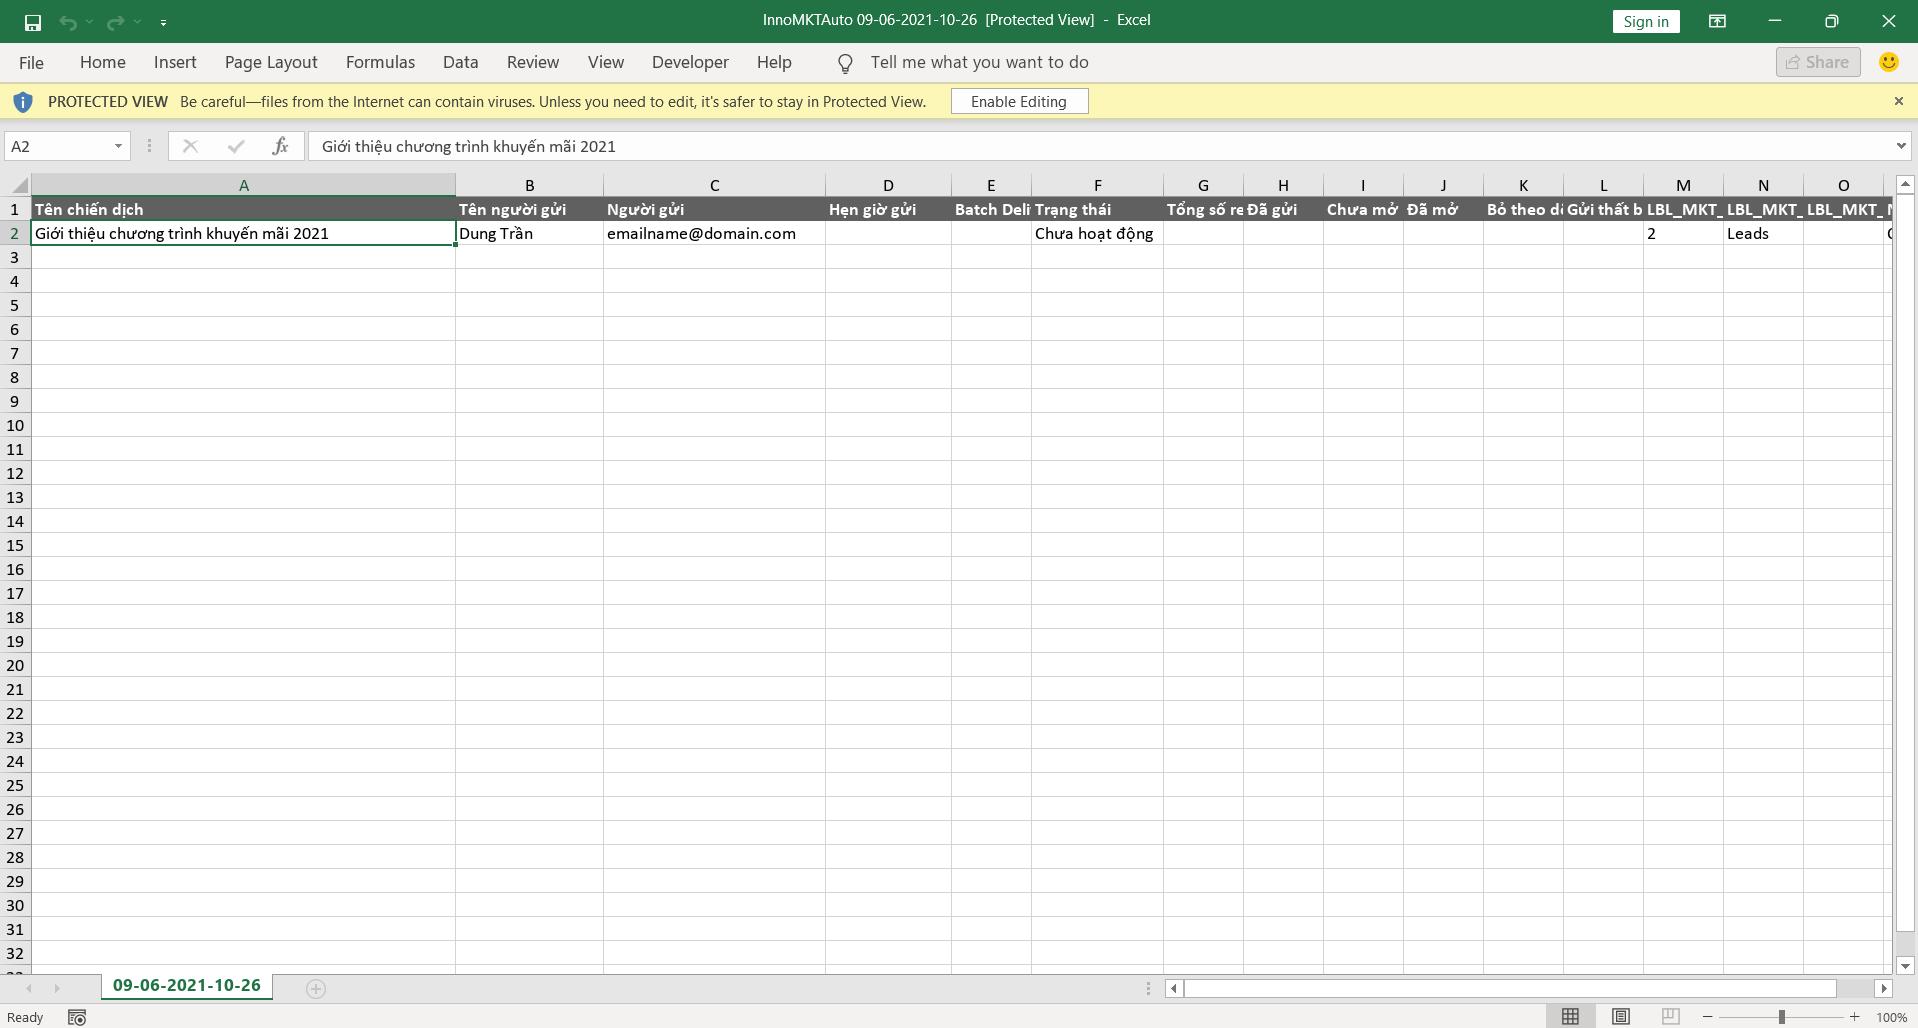Click the Save icon in the title bar

tap(32, 21)
